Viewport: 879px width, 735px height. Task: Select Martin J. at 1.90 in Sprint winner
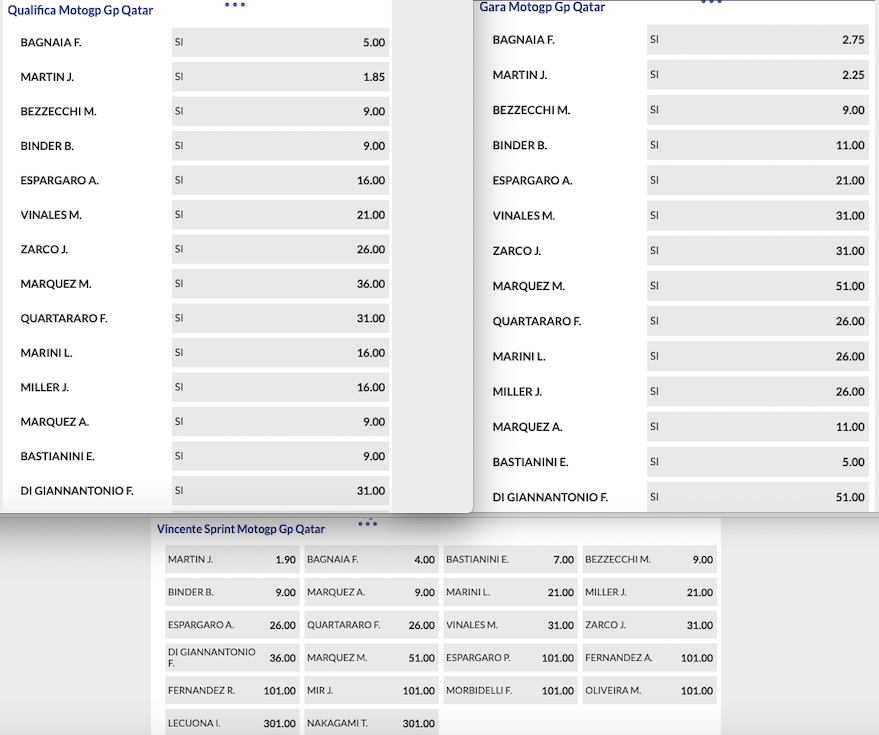232,560
